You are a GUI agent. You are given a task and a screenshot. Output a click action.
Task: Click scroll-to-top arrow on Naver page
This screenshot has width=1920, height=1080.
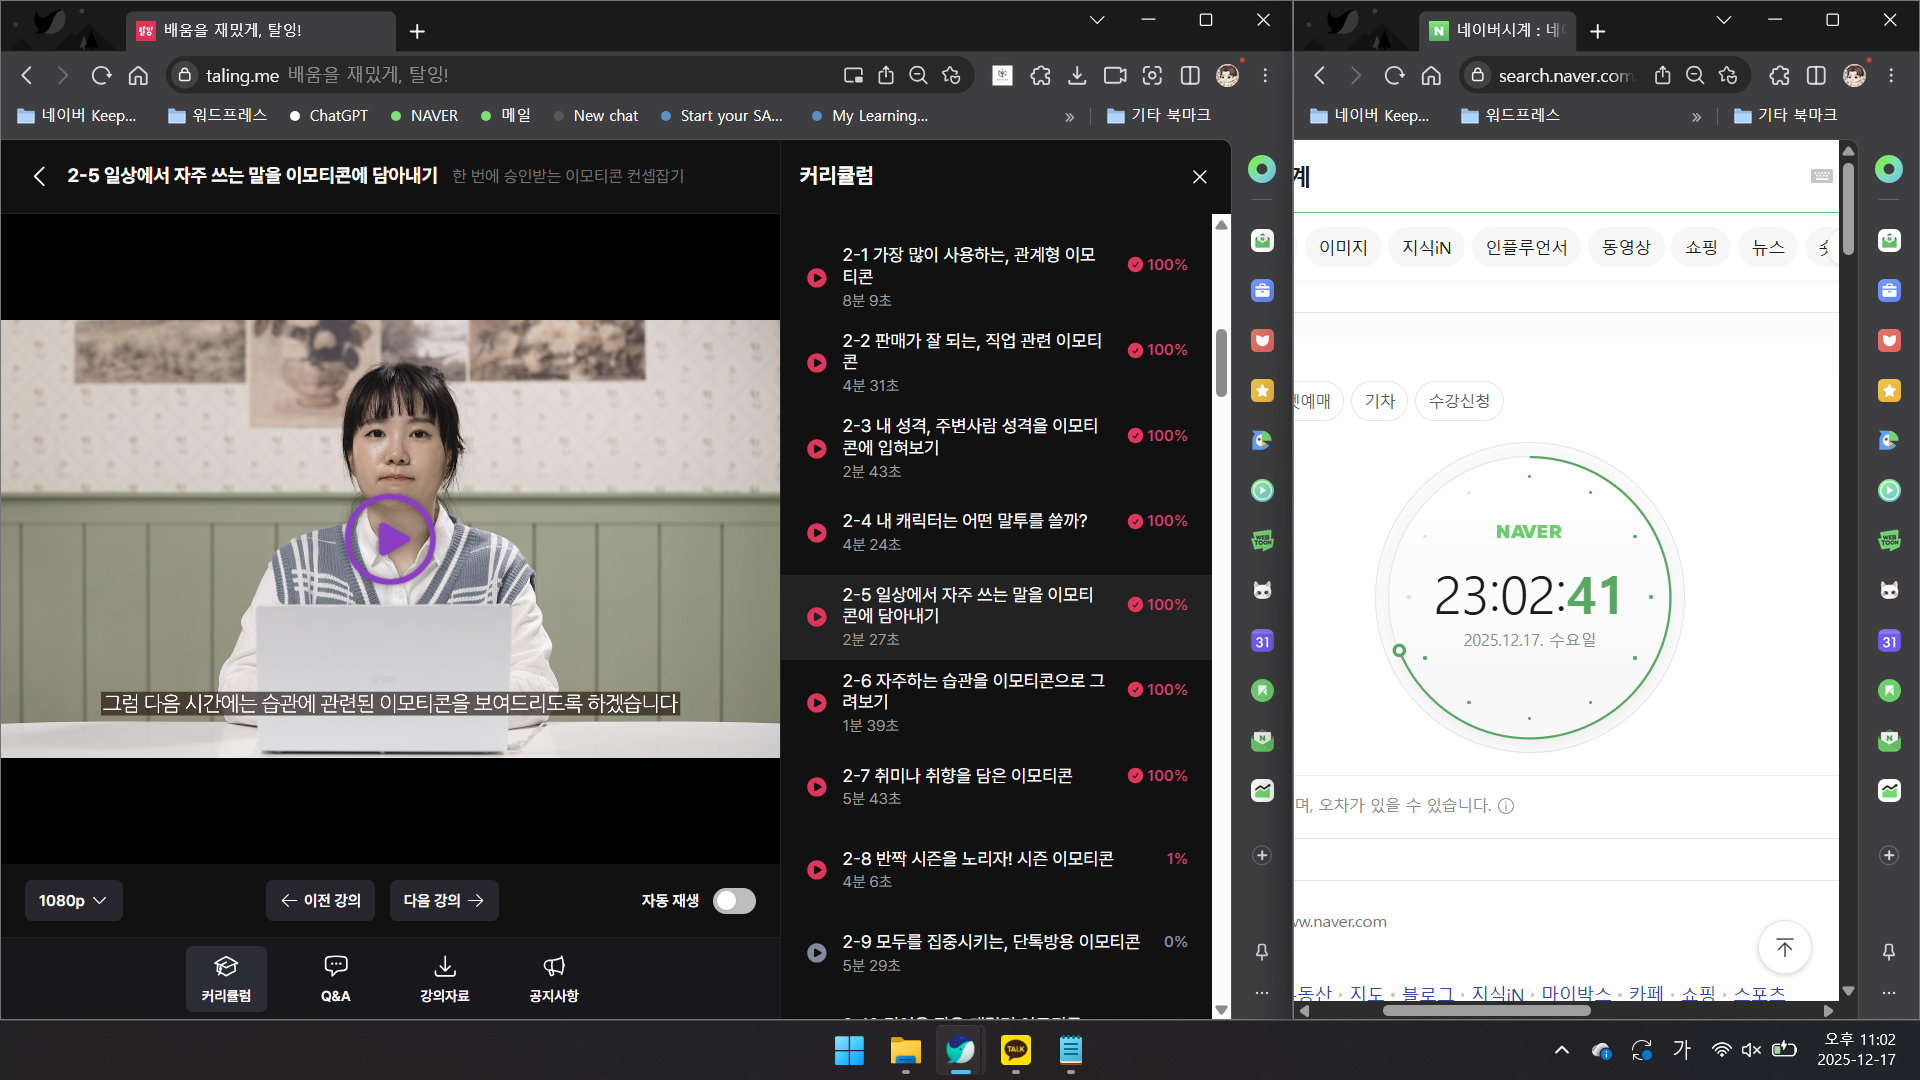tap(1784, 947)
